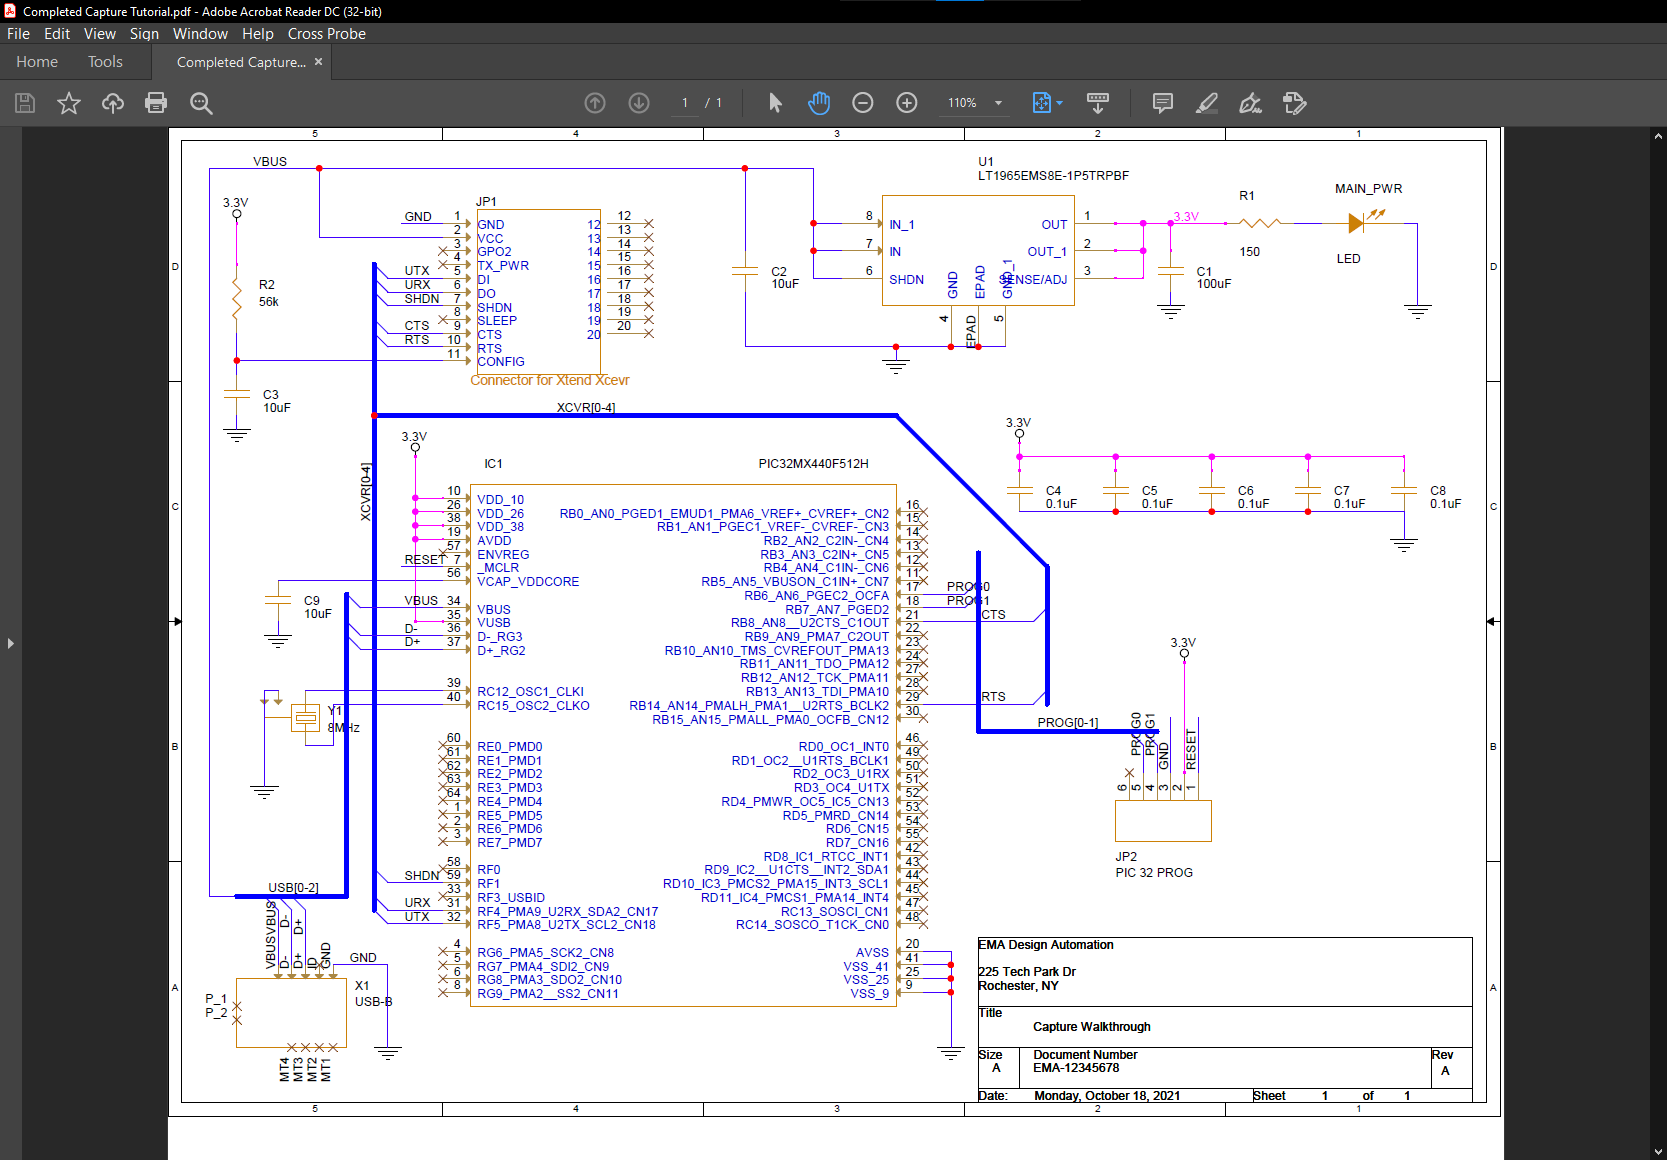The image size is (1667, 1160).
Task: Click the C9 10uF capacitor label
Action: [318, 607]
